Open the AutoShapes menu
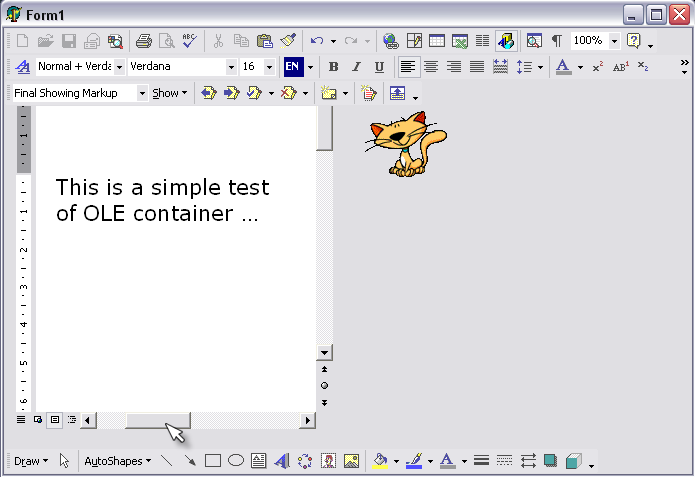This screenshot has height=477, width=695. 117,461
